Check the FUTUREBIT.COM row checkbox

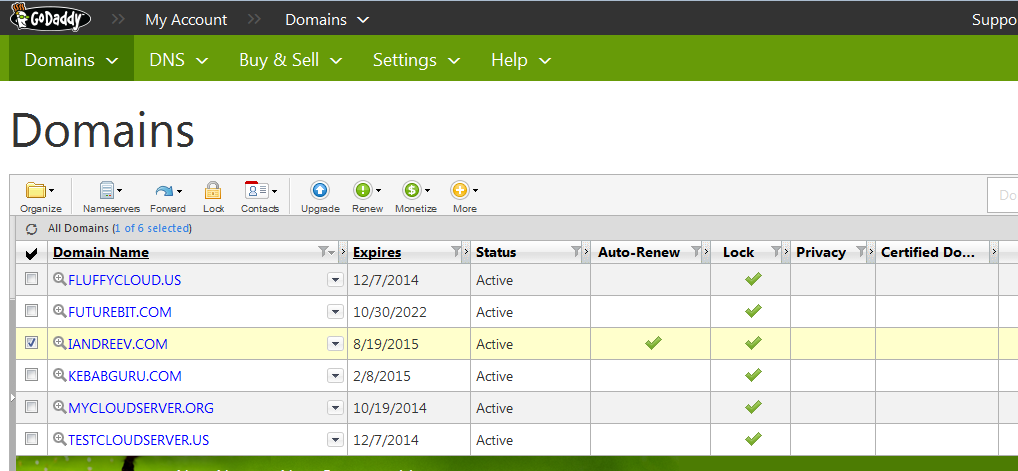click(x=31, y=311)
